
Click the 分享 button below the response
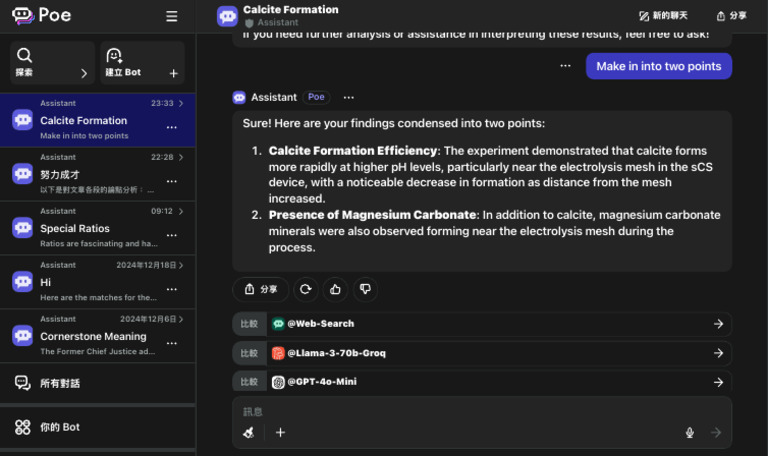point(260,289)
